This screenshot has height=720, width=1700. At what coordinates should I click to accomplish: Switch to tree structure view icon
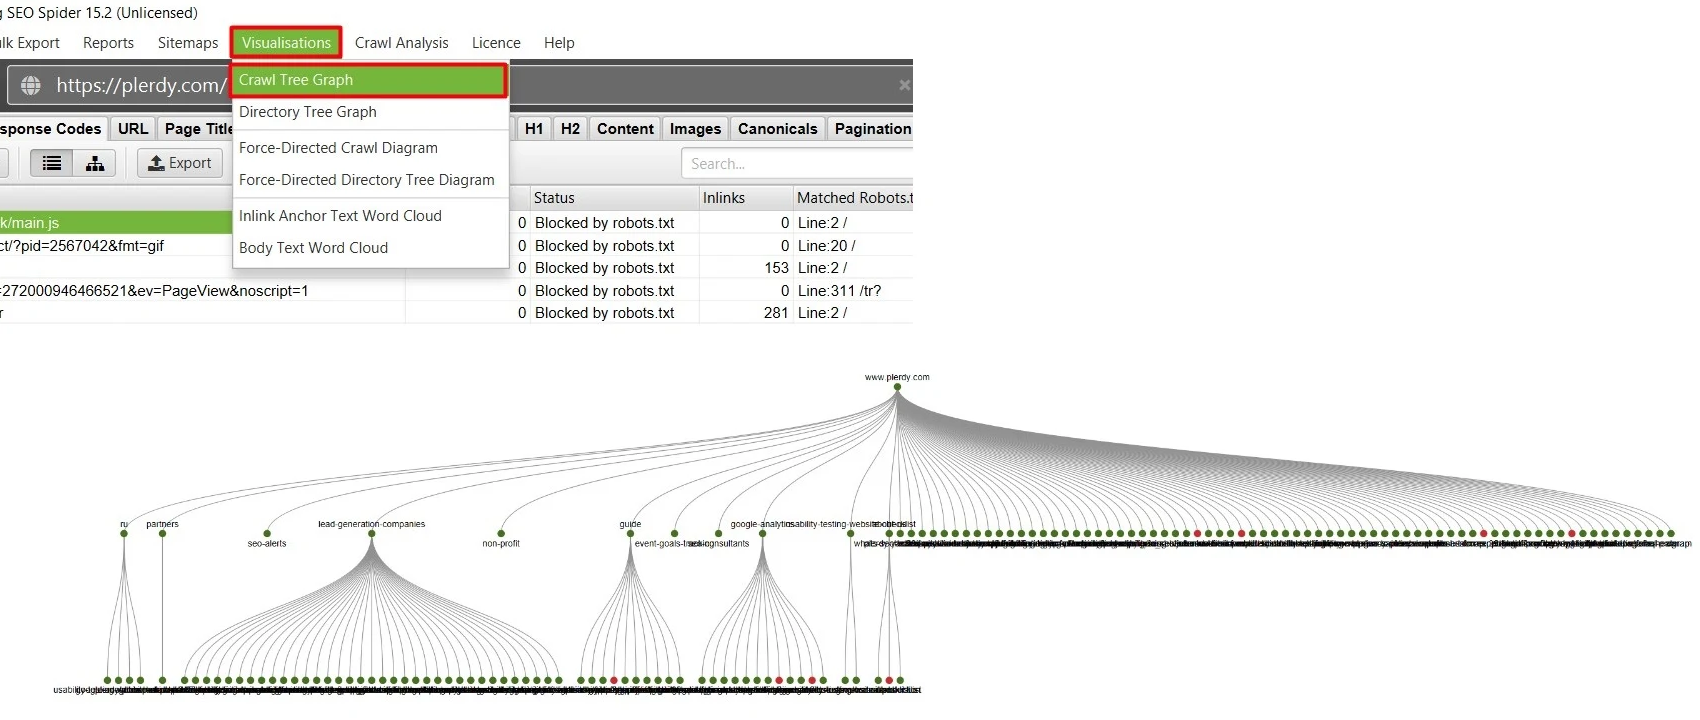pyautogui.click(x=95, y=163)
